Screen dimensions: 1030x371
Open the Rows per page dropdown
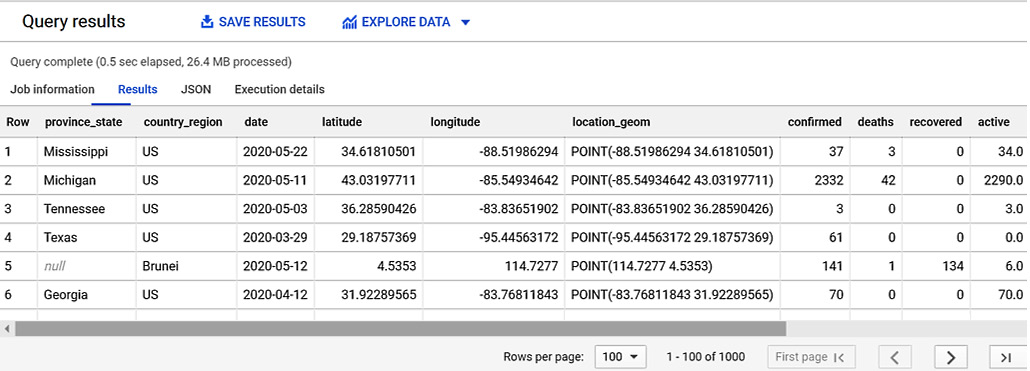[620, 357]
